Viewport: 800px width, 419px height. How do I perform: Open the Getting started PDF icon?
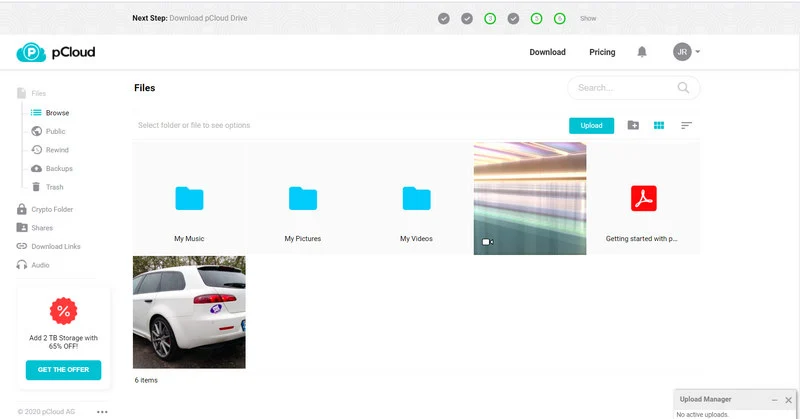pyautogui.click(x=643, y=198)
